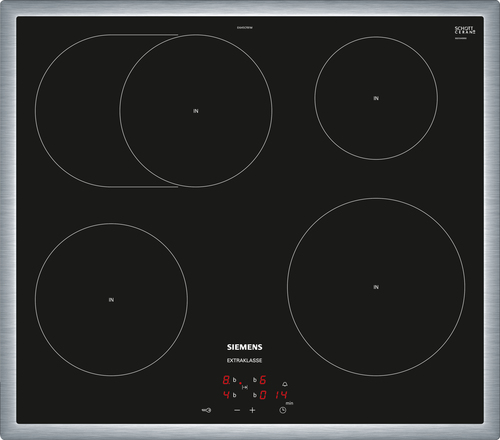Select the red heat display showing 0
This screenshot has width=500, height=440.
click(x=263, y=395)
